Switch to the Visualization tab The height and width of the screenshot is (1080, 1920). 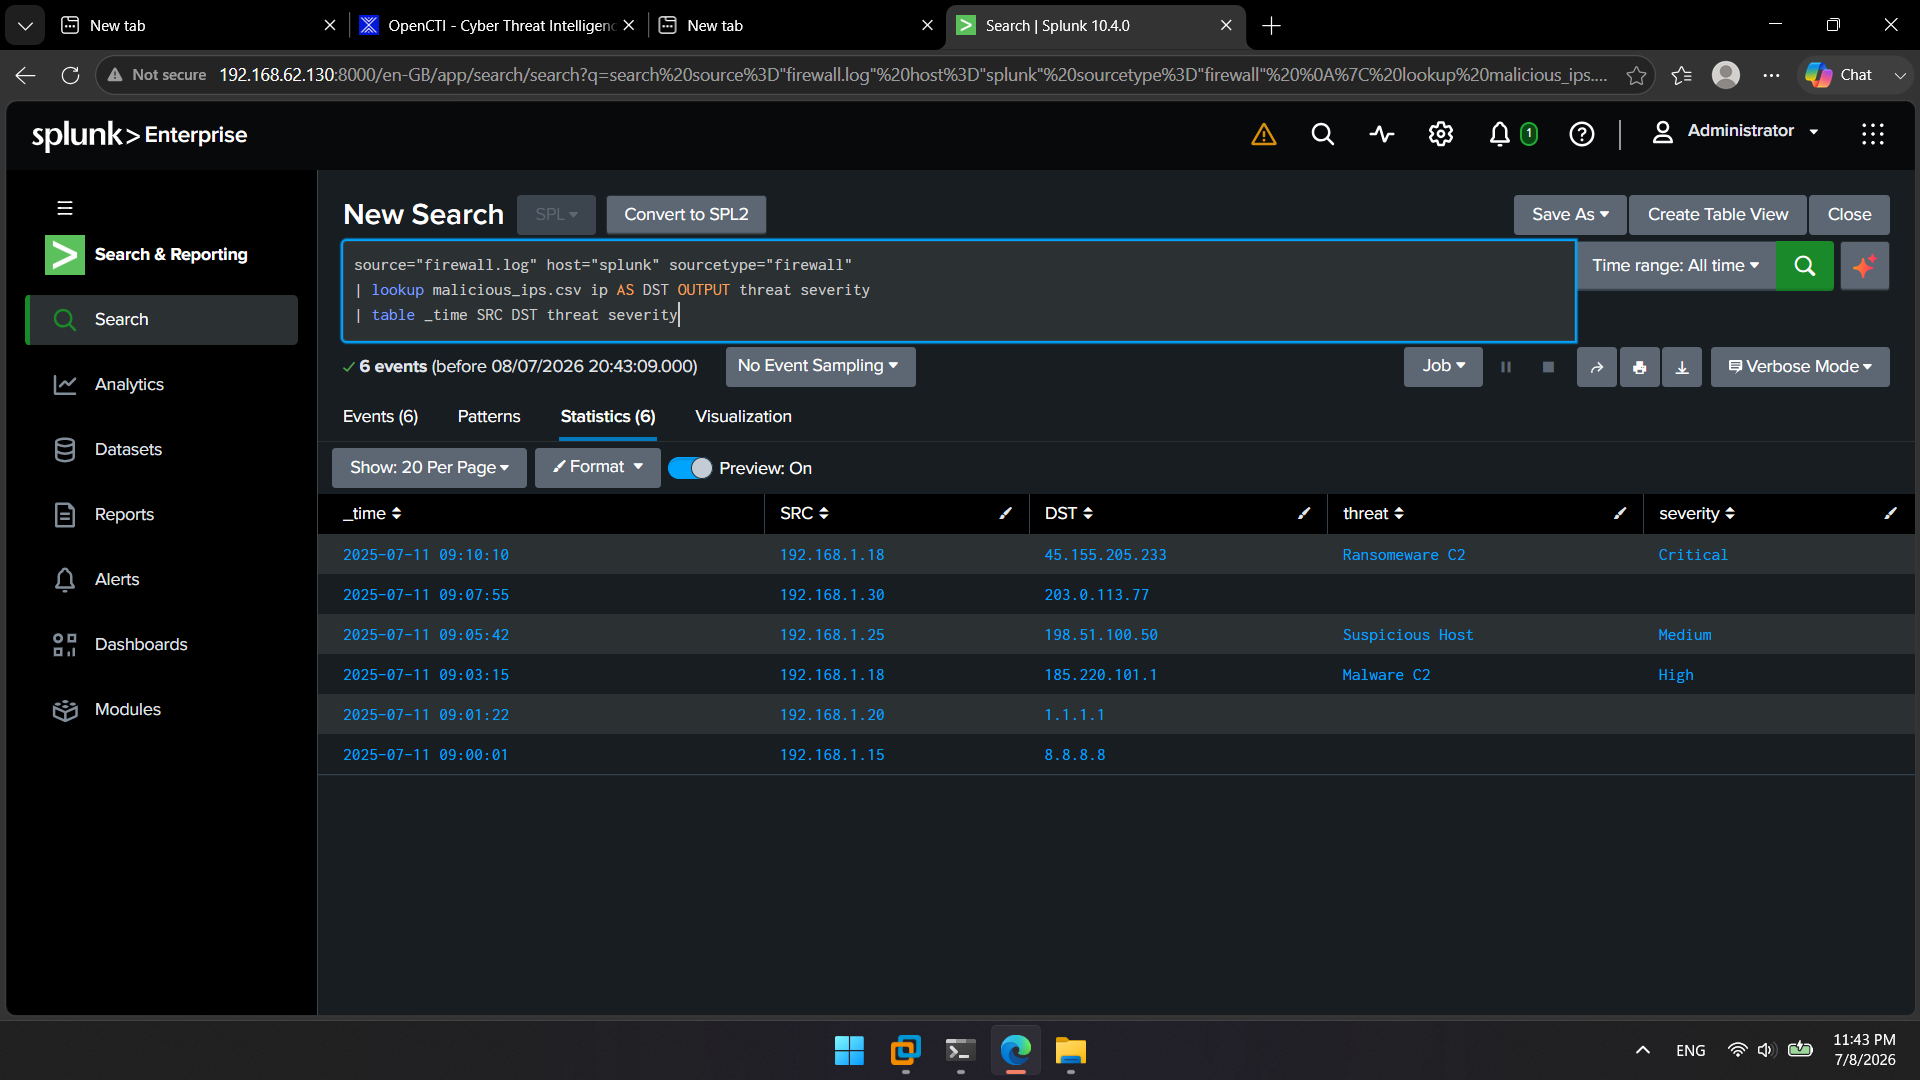coord(743,416)
